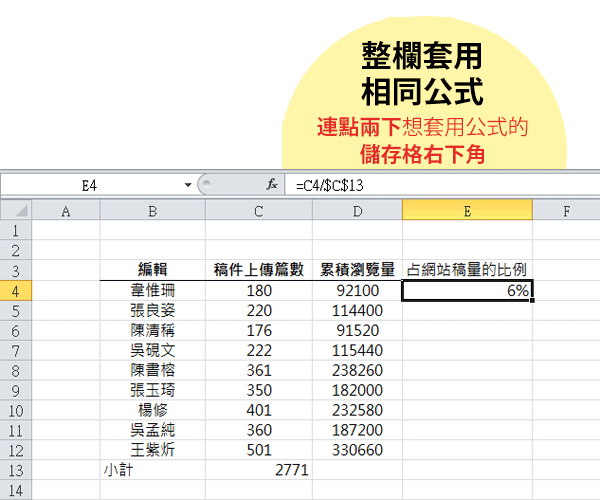Screen dimensions: 600x500
Task: Select cell E4 showing 6%
Action: pos(467,291)
